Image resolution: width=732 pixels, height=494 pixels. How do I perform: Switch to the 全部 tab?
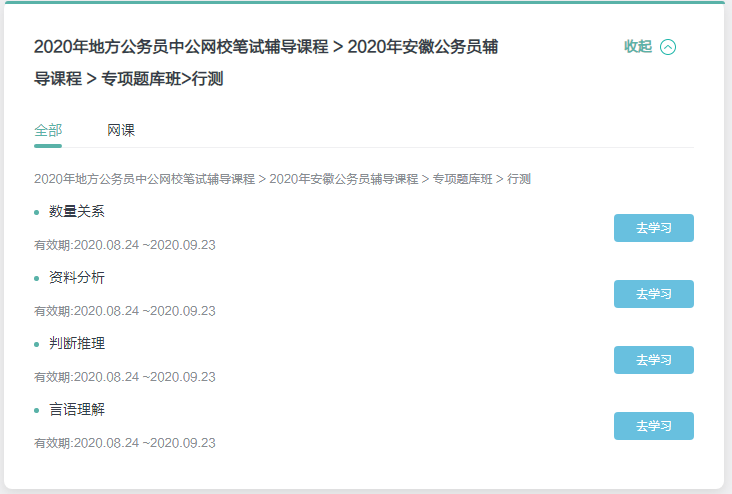pyautogui.click(x=48, y=130)
